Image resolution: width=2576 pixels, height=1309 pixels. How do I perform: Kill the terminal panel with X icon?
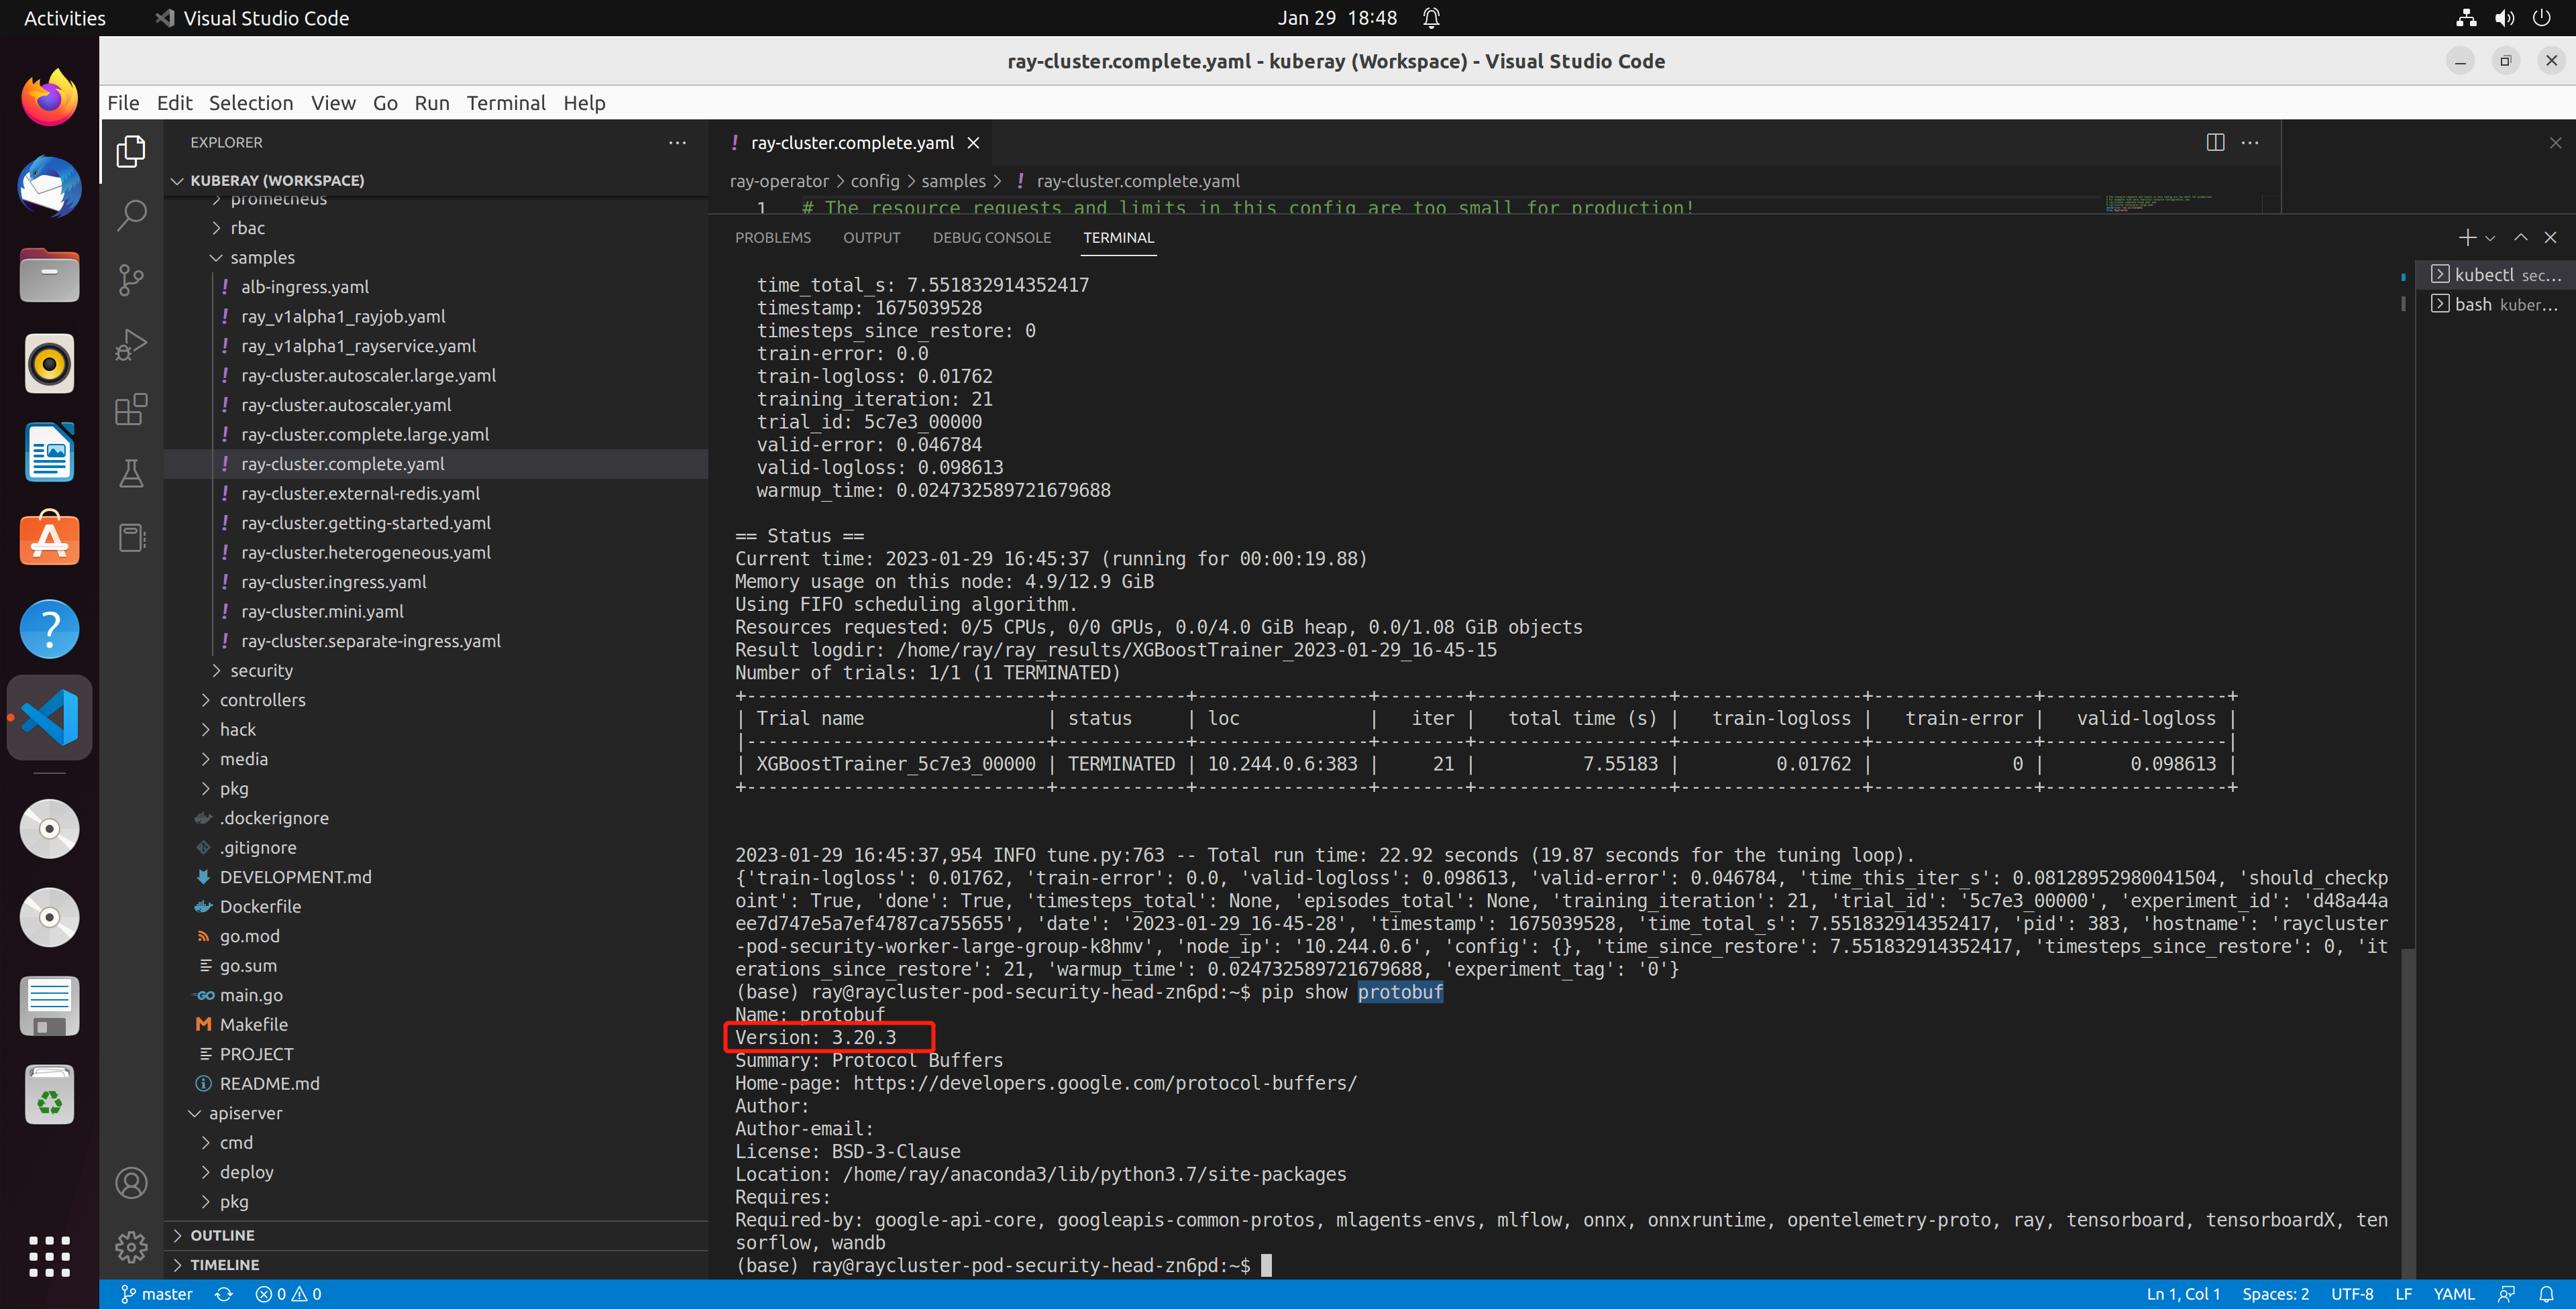coord(2551,237)
